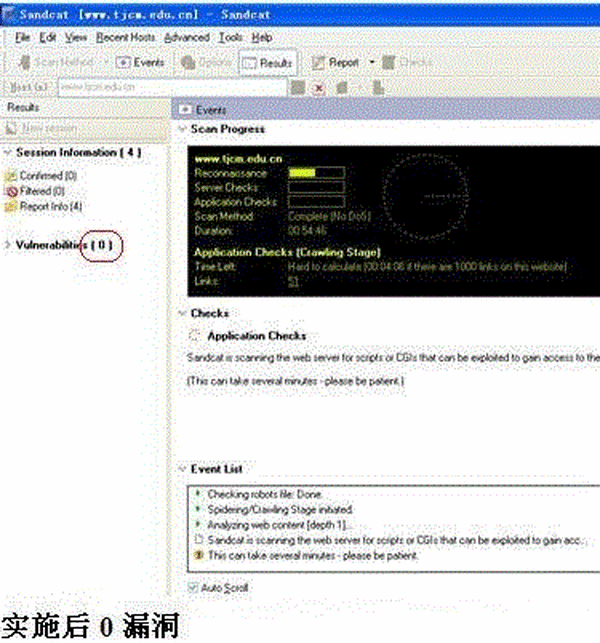The width and height of the screenshot is (600, 643).
Task: Open the Report dropdown arrow
Action: point(372,62)
